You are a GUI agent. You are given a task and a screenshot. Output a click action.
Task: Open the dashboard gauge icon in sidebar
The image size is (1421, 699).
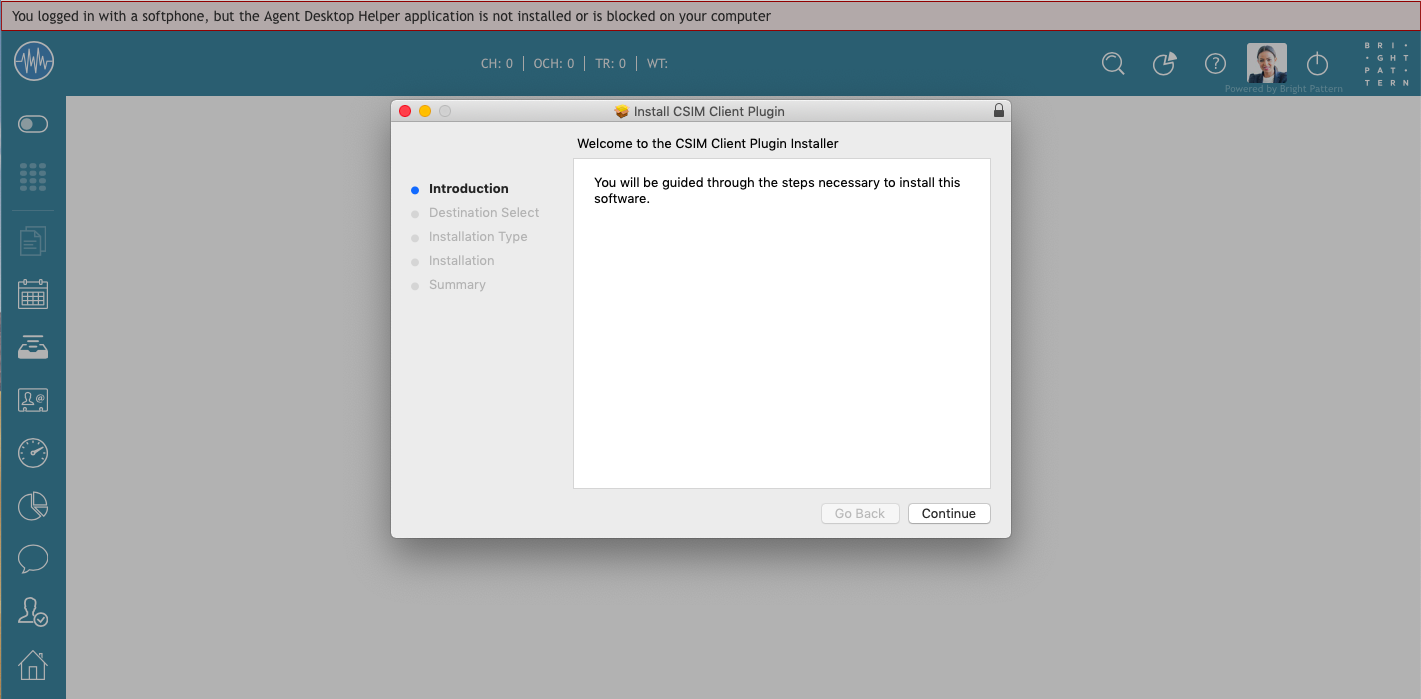click(33, 453)
